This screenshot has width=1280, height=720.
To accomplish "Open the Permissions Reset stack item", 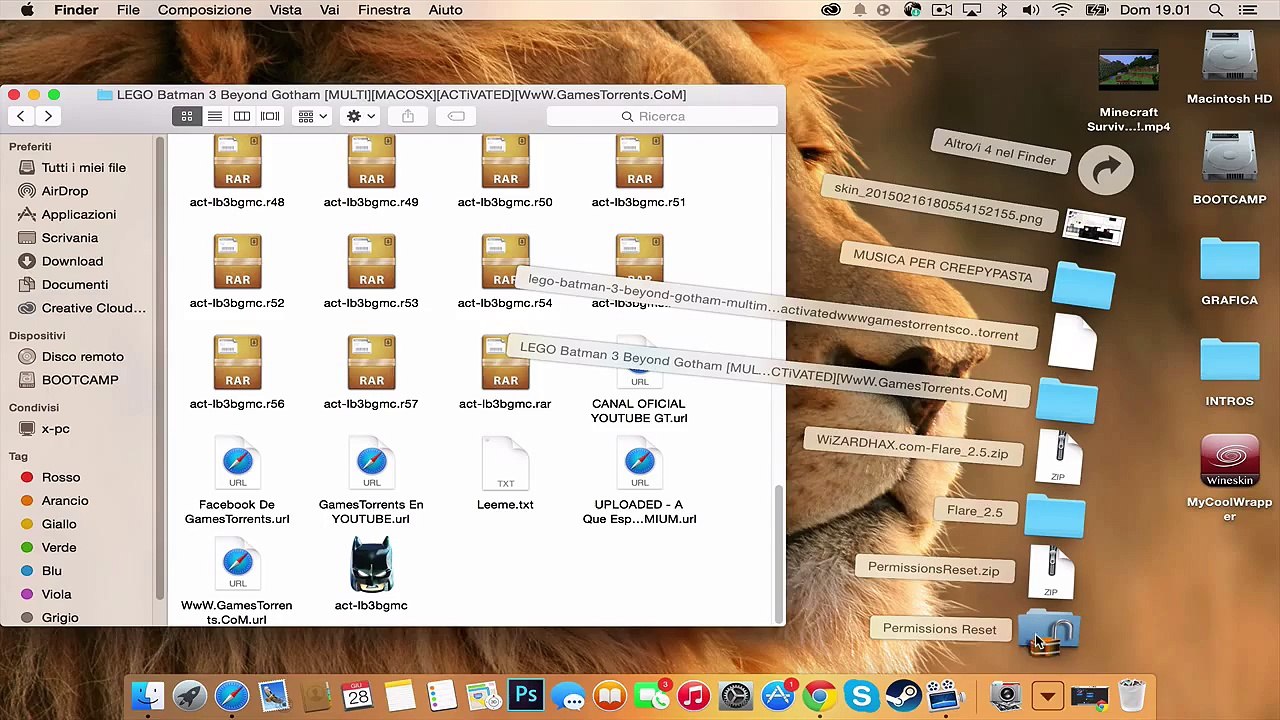I will click(1050, 630).
